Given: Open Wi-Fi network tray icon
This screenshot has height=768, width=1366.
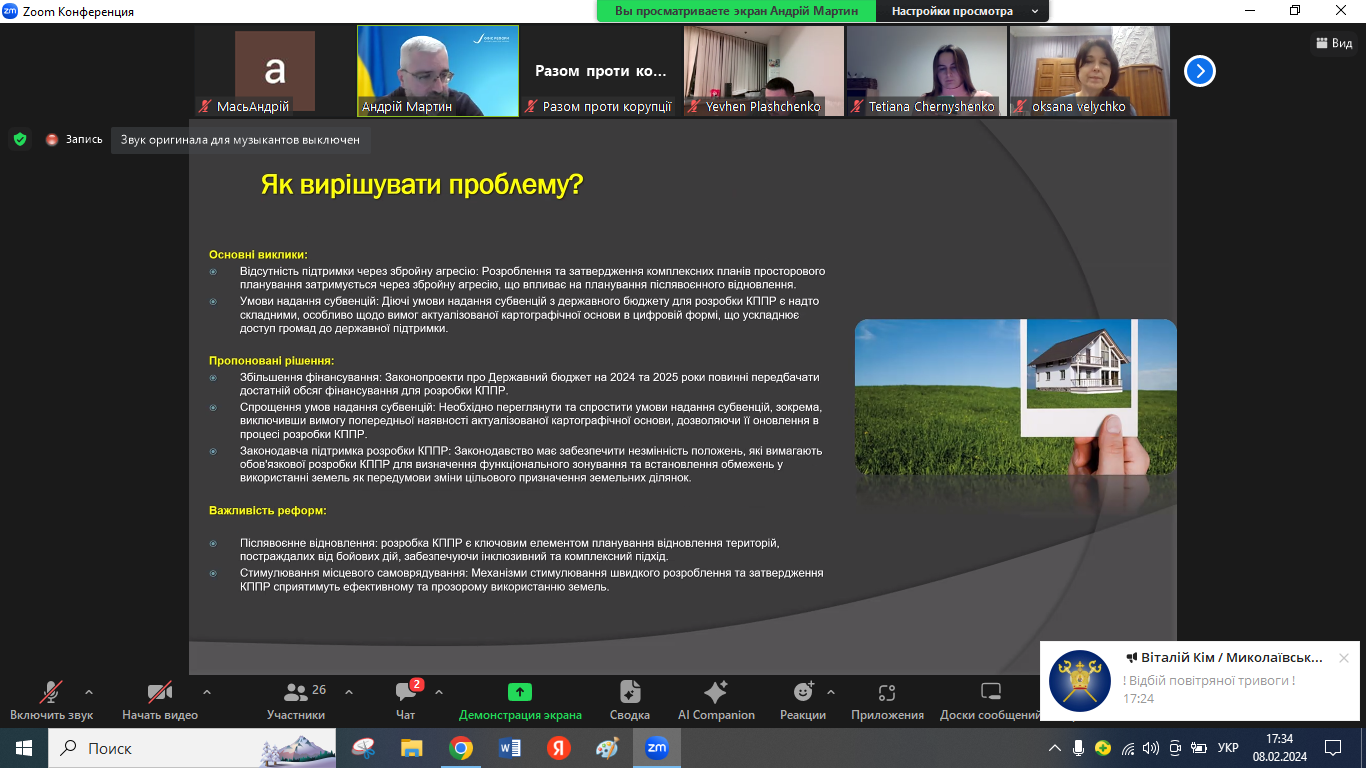Looking at the screenshot, I should click(1128, 748).
